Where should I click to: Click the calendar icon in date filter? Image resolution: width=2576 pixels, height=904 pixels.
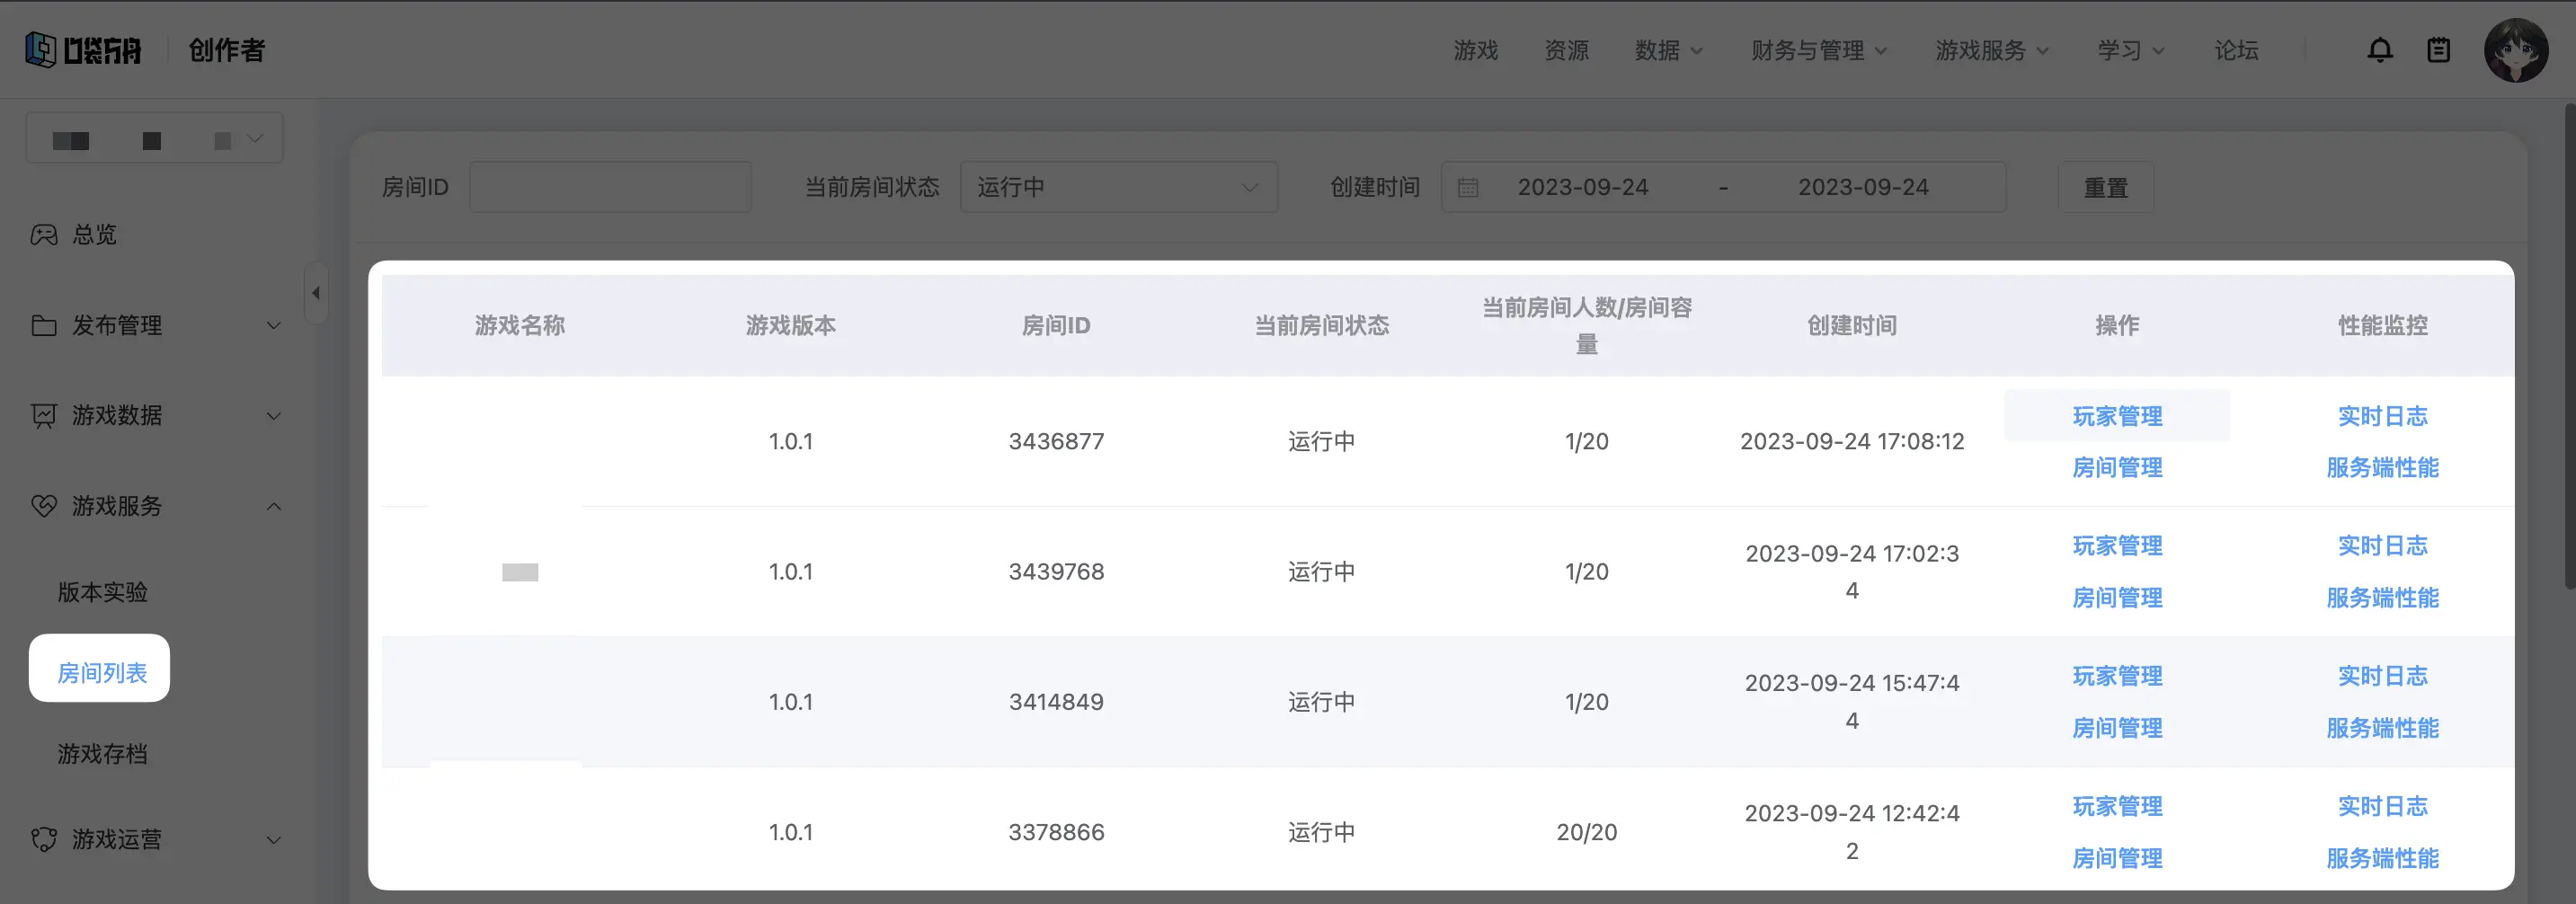[x=1467, y=187]
